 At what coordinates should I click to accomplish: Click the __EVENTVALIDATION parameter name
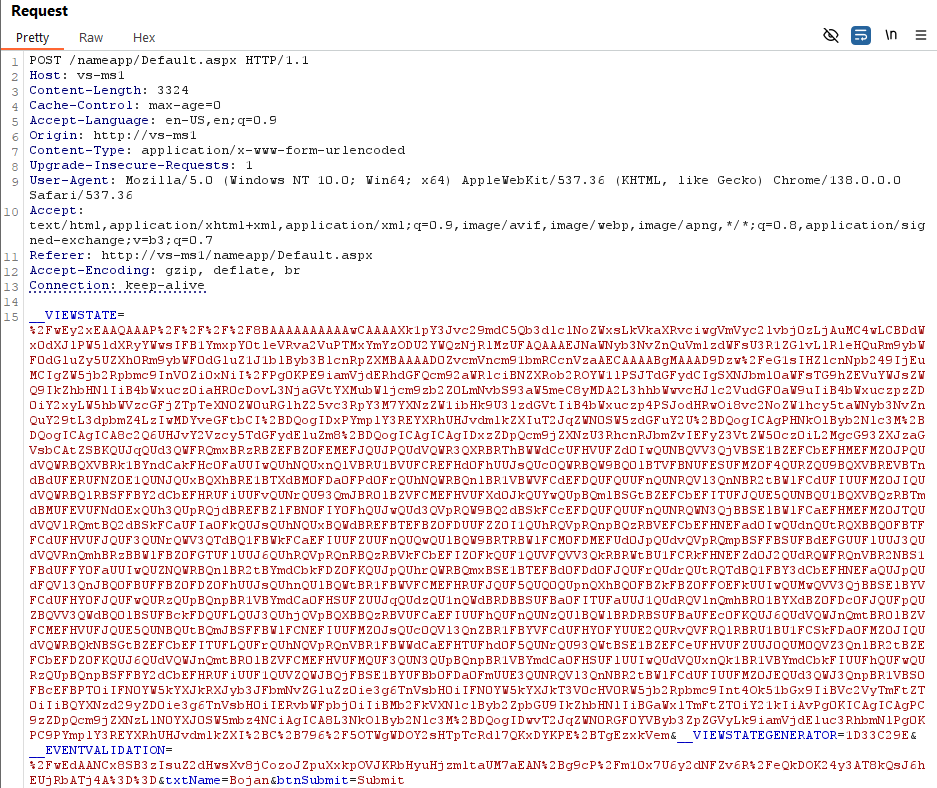(x=97, y=750)
